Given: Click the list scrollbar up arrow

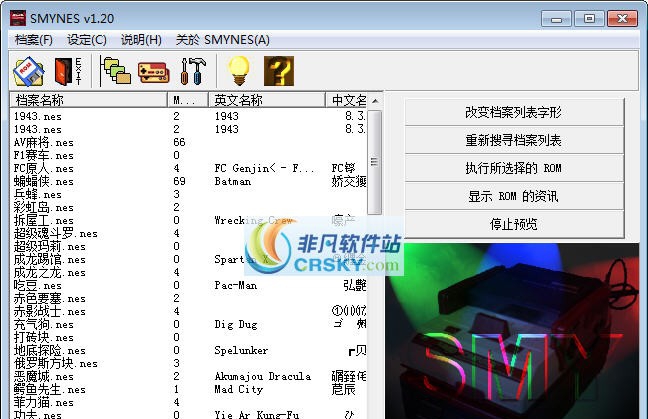Looking at the screenshot, I should pos(375,100).
